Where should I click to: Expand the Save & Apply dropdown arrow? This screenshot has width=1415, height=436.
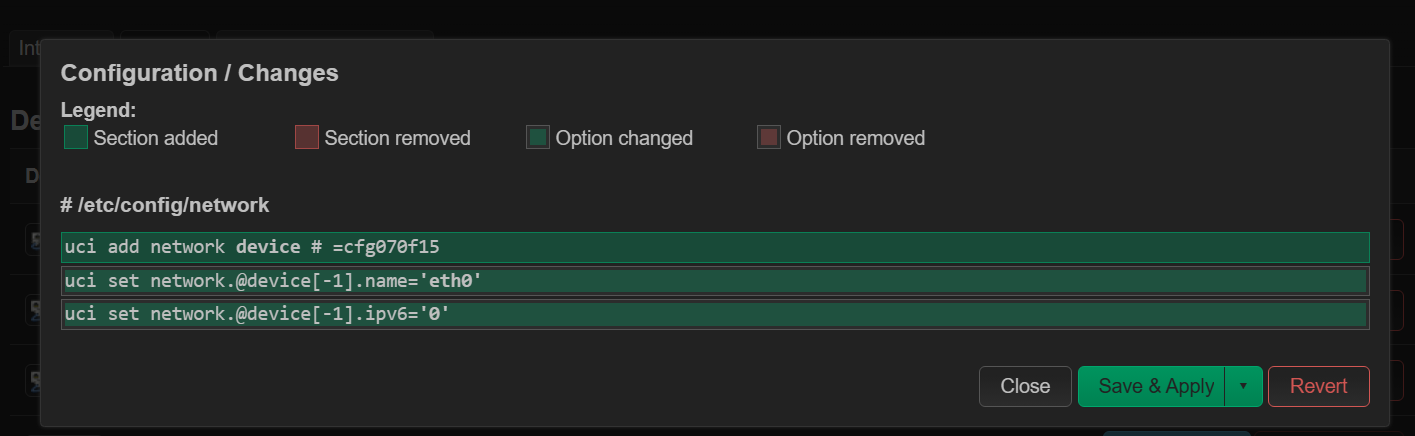[x=1243, y=386]
